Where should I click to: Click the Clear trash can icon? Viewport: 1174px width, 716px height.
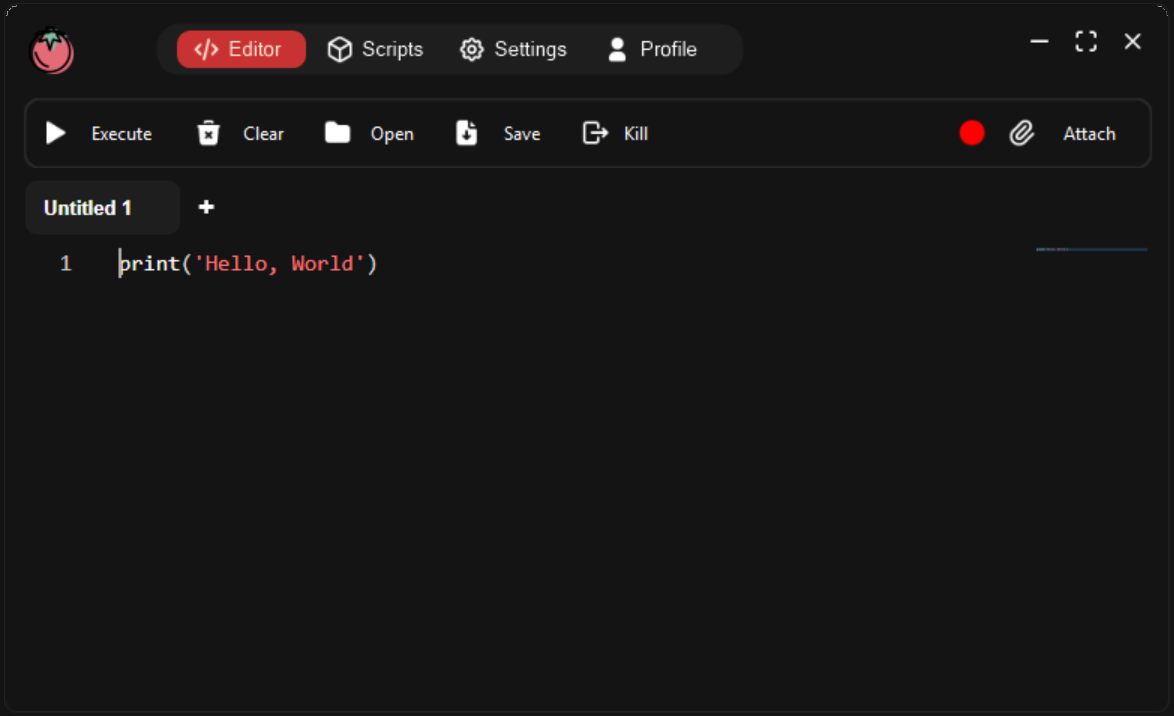[208, 133]
